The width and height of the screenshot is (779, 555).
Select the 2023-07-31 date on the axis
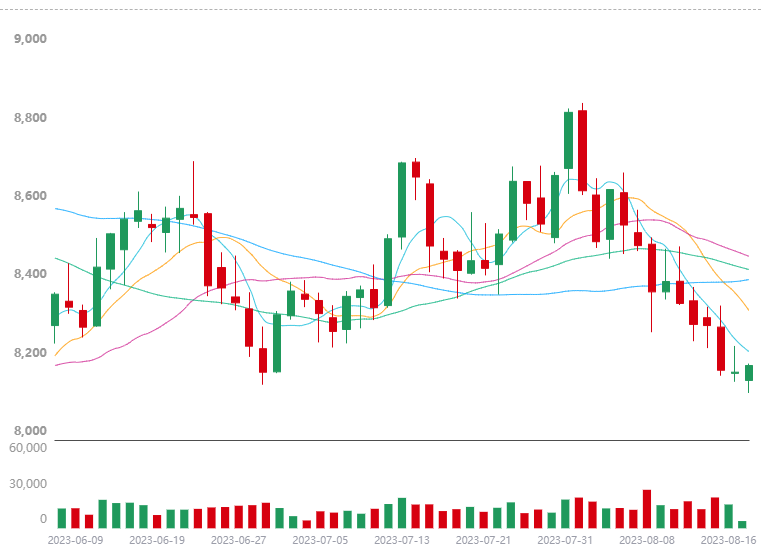coord(565,539)
